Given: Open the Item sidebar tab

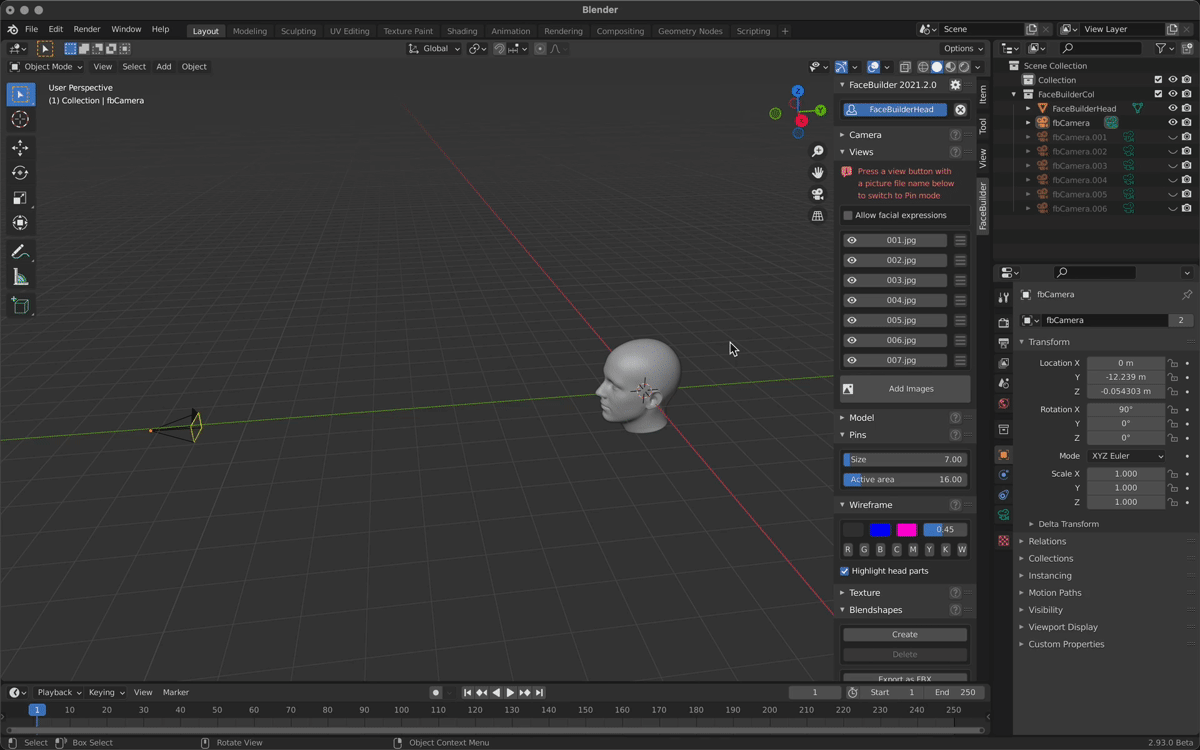Looking at the screenshot, I should pyautogui.click(x=983, y=94).
